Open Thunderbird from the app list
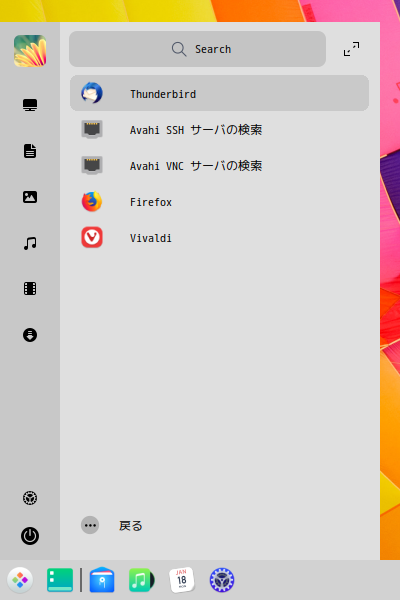The image size is (400, 600). (x=219, y=93)
